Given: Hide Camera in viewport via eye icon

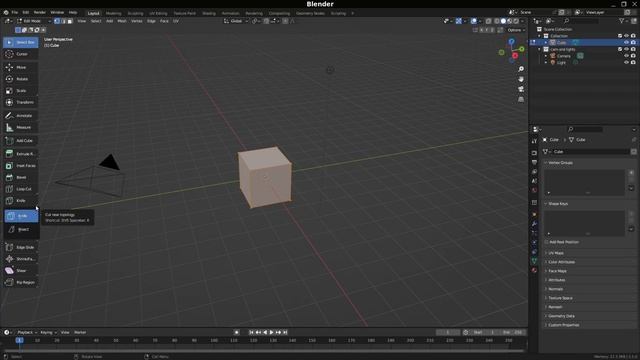Looking at the screenshot, I should click(627, 56).
